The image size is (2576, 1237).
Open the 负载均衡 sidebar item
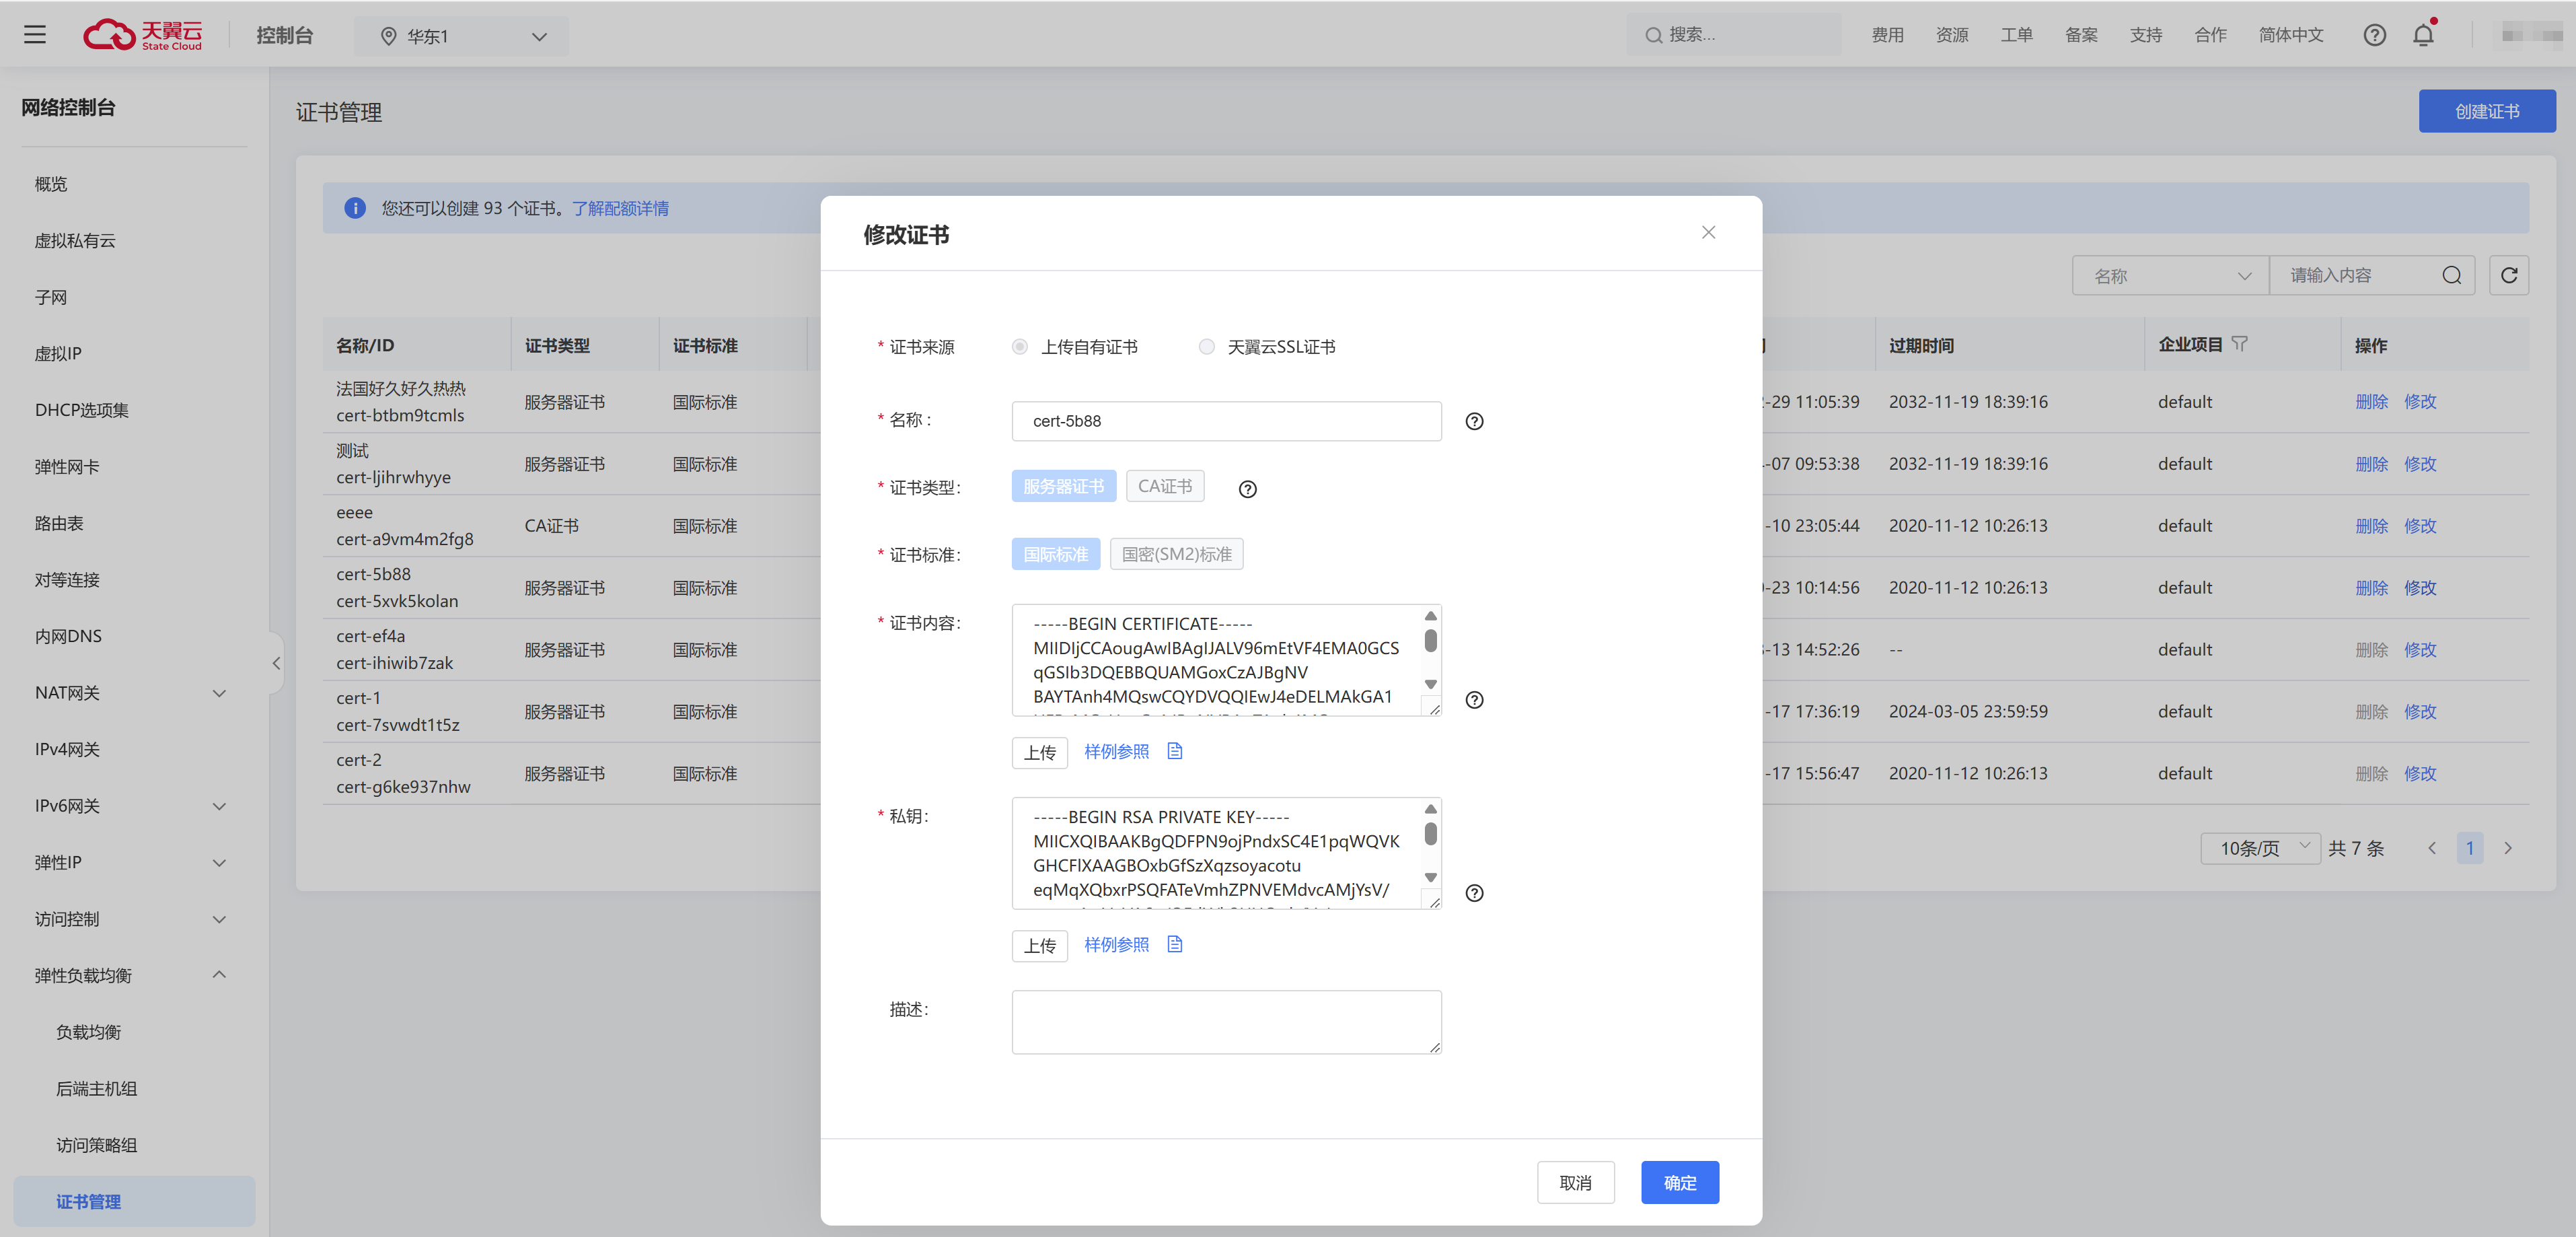click(88, 1031)
